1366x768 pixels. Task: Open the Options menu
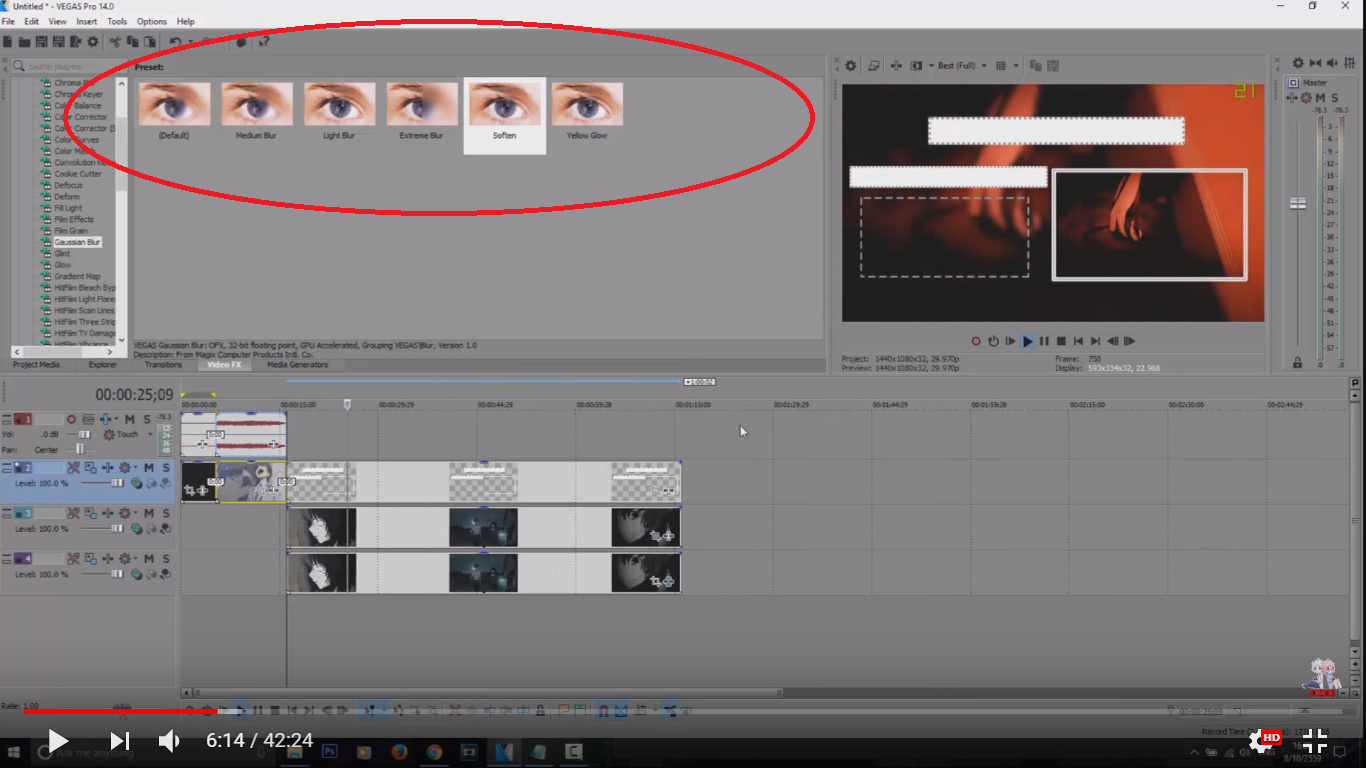[152, 21]
